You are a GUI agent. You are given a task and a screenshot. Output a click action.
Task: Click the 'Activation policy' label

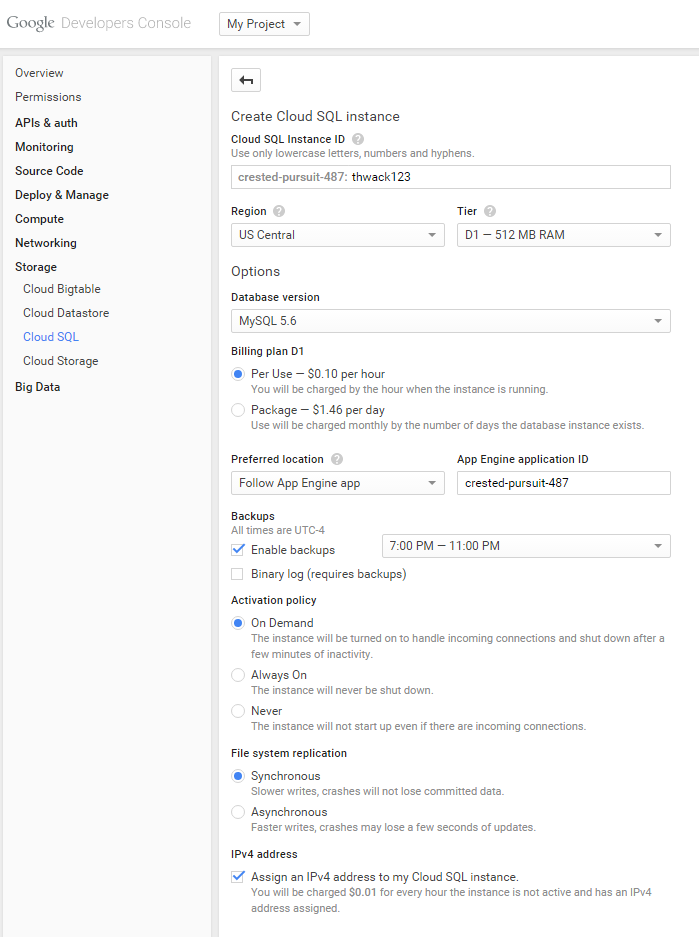pos(274,601)
